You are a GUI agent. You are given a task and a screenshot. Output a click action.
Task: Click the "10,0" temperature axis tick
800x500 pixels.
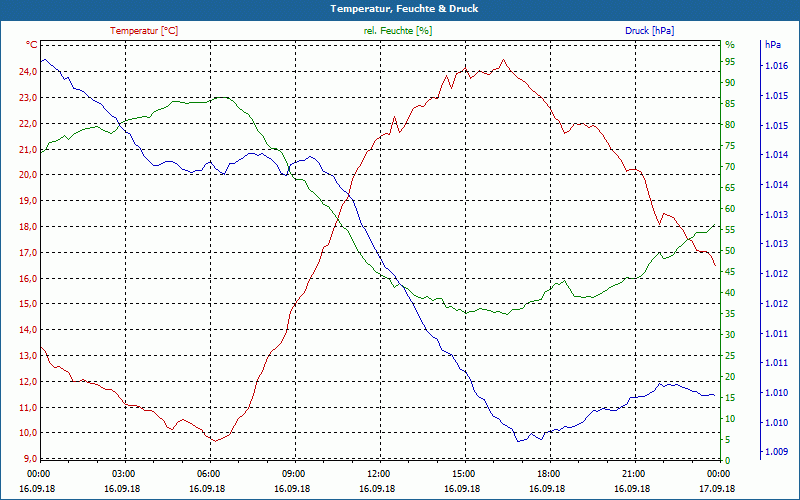point(28,433)
